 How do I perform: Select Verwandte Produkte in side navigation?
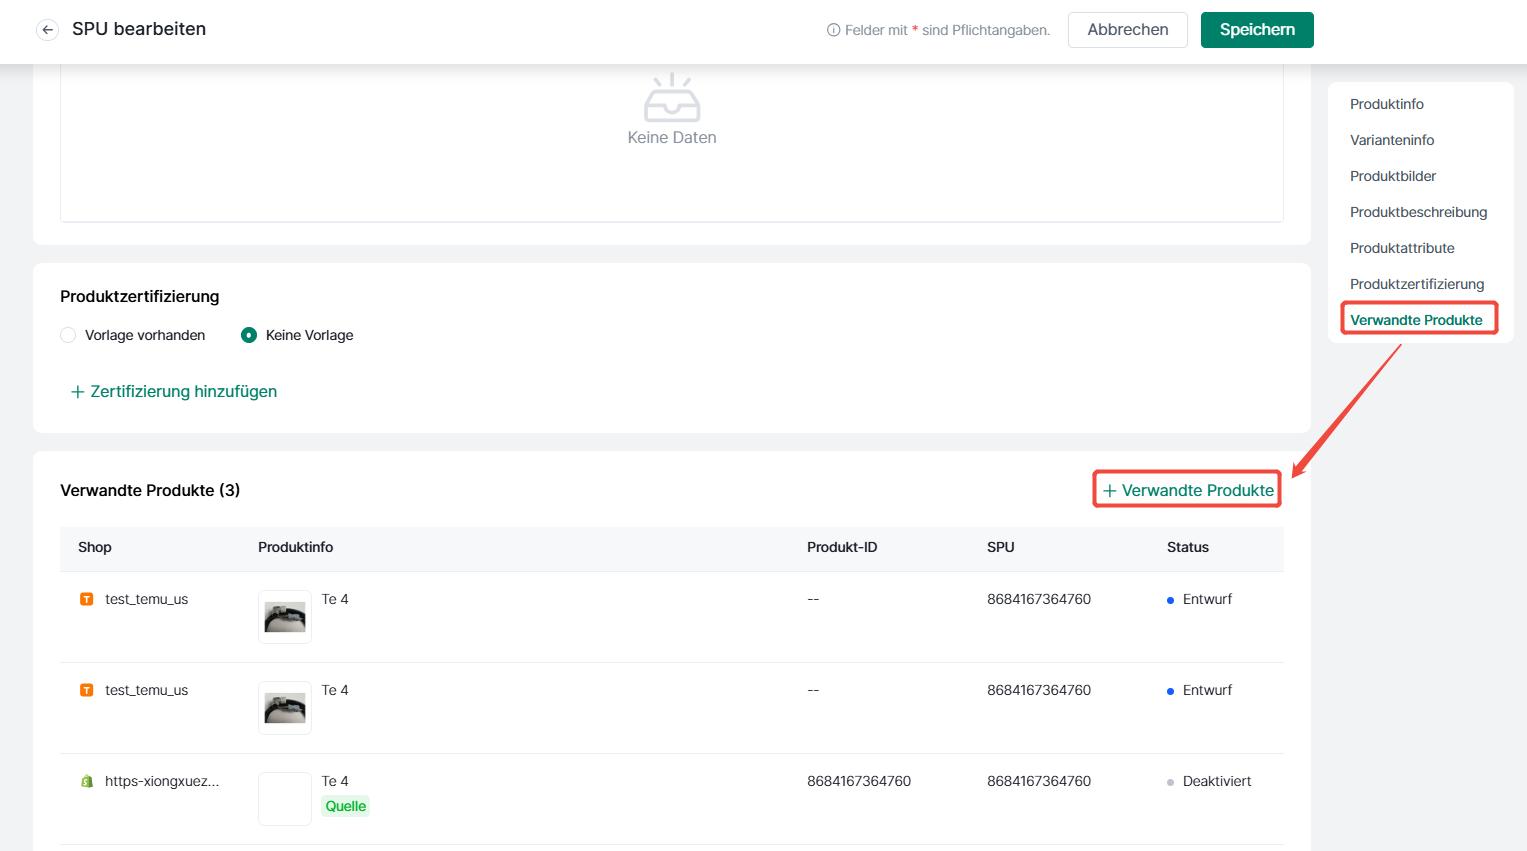(x=1416, y=320)
